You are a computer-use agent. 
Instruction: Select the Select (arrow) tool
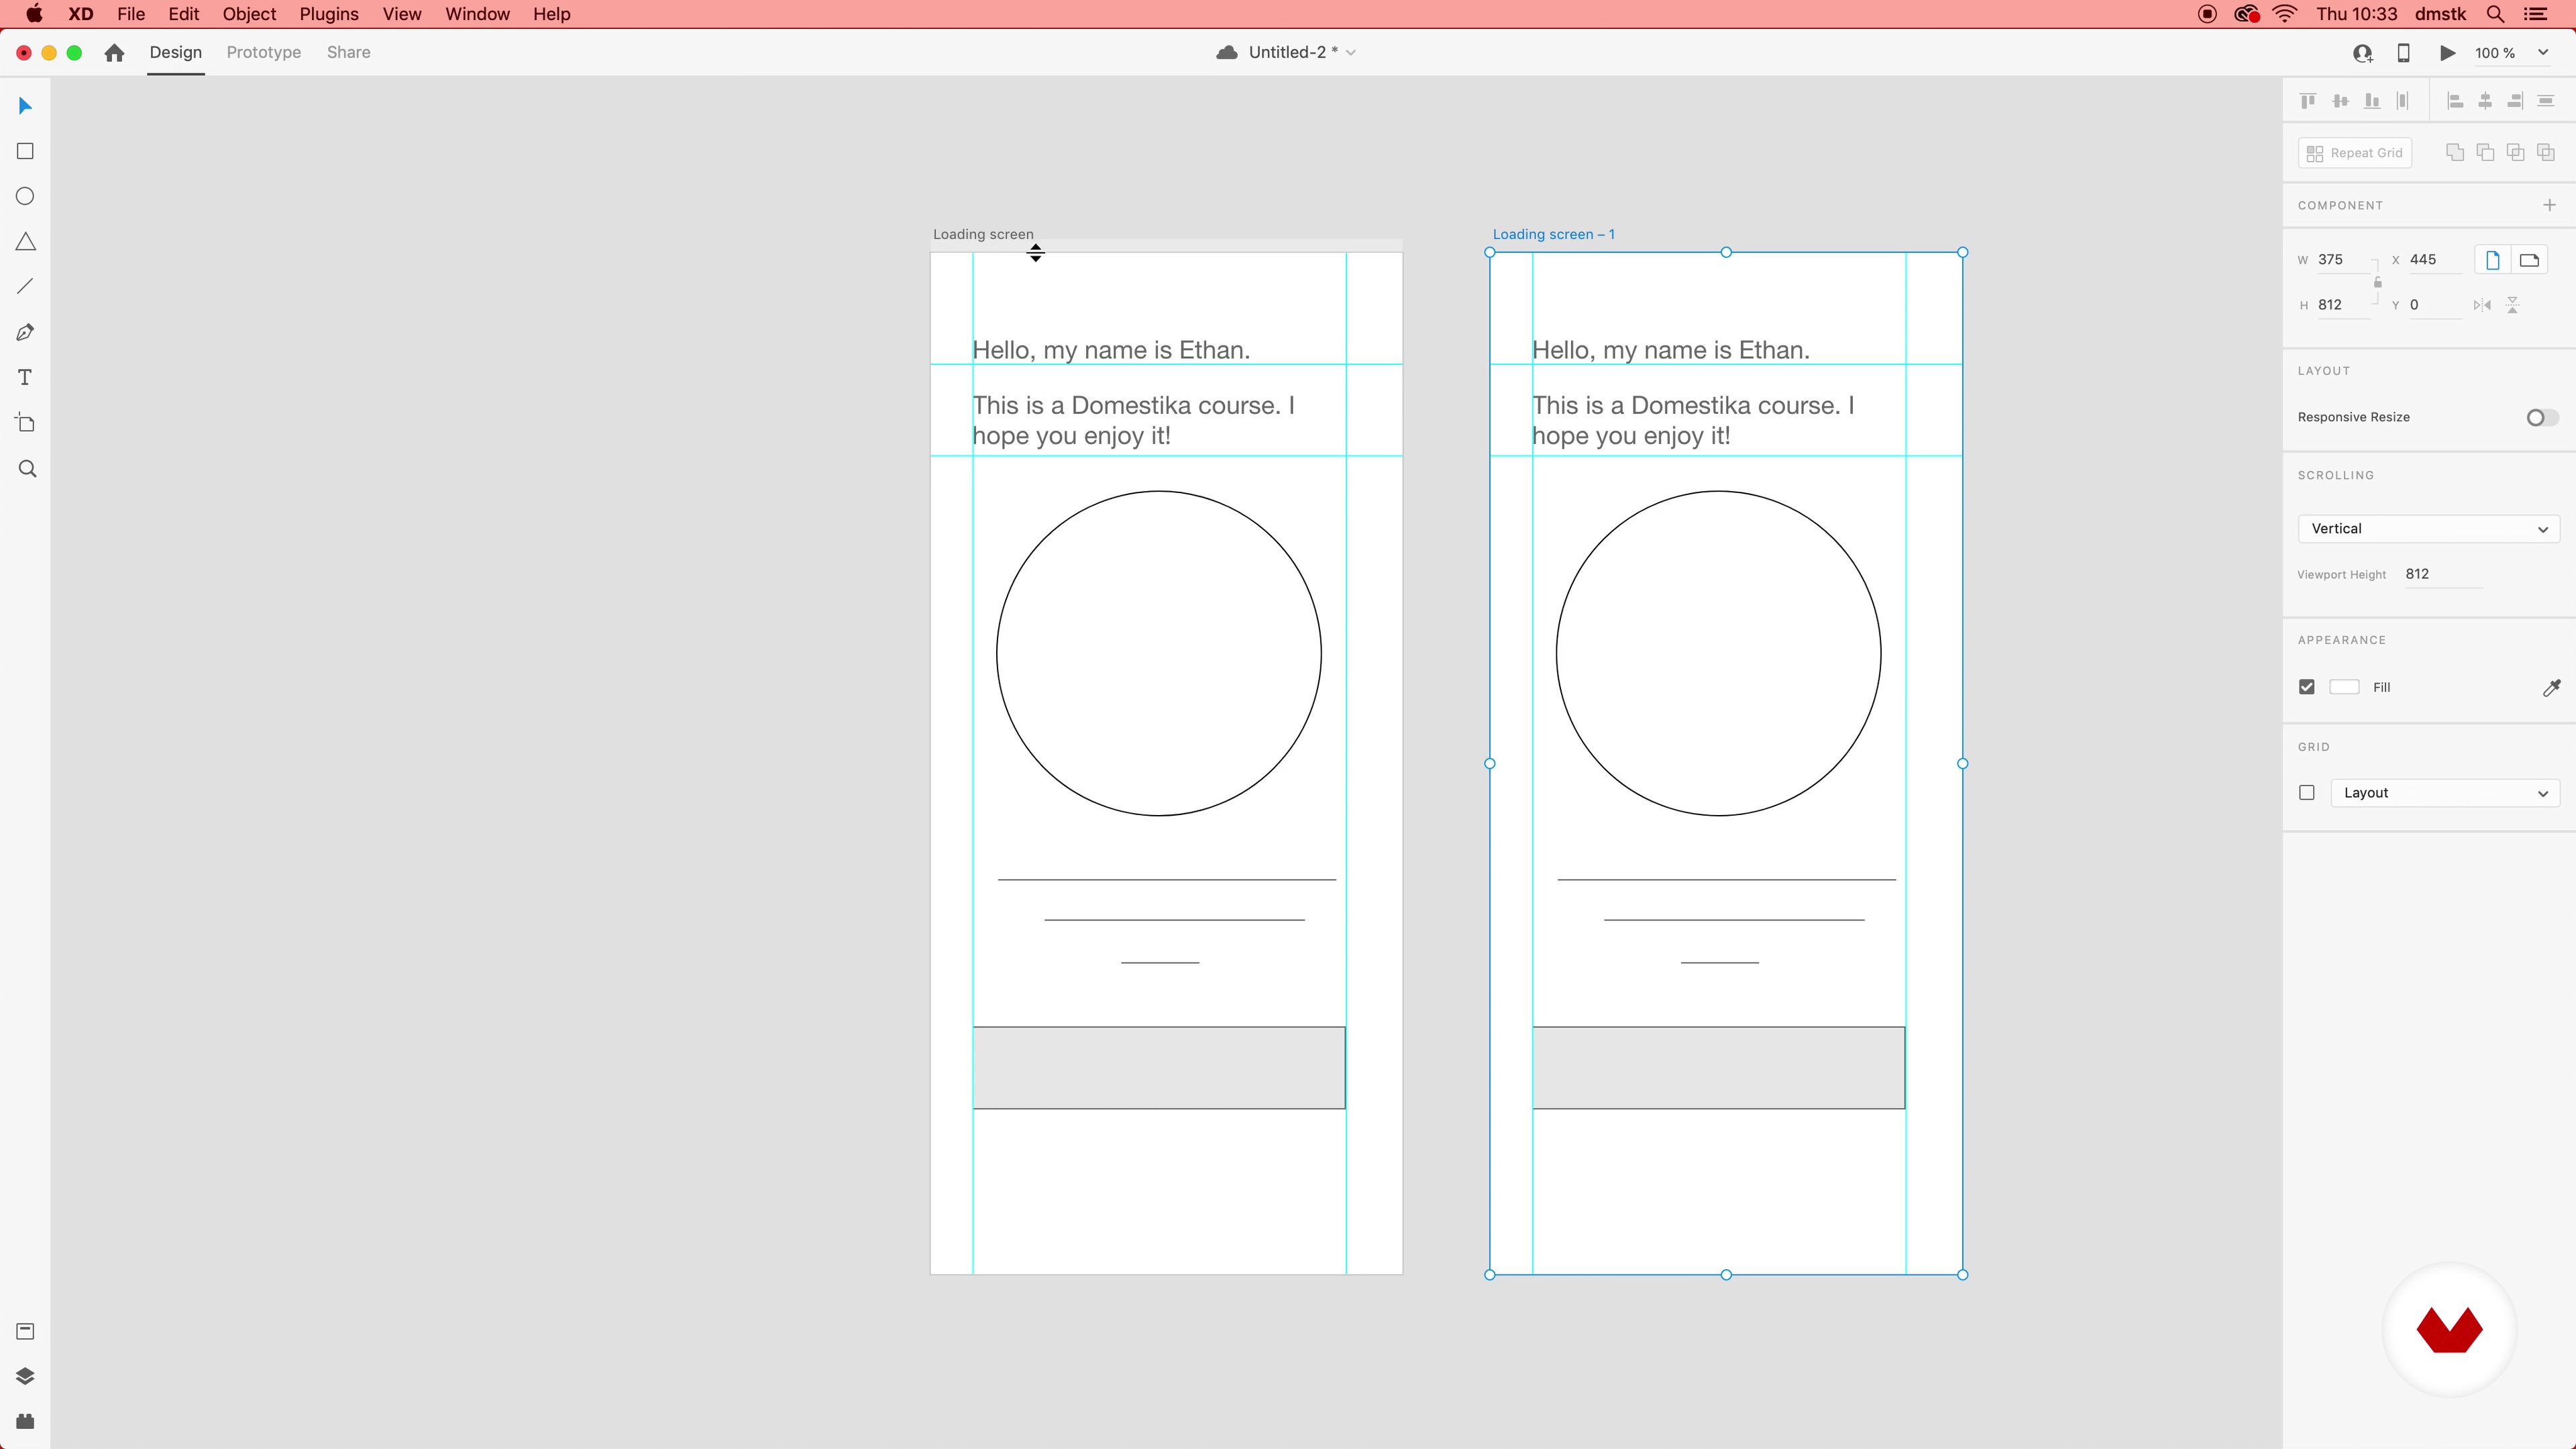click(x=25, y=106)
